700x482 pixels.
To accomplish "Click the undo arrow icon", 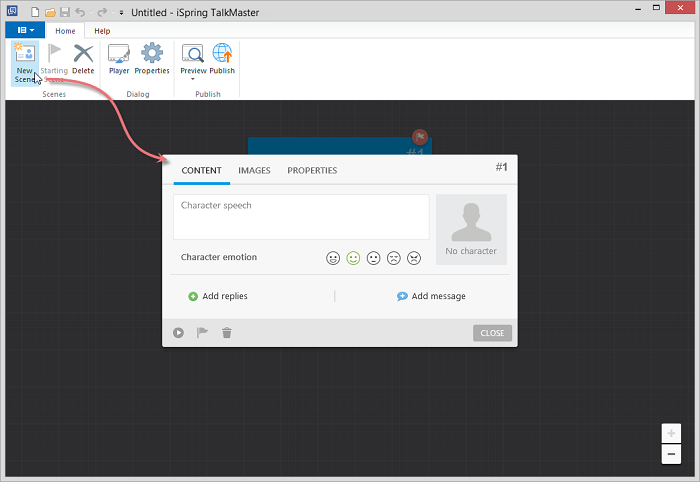I will click(x=80, y=12).
